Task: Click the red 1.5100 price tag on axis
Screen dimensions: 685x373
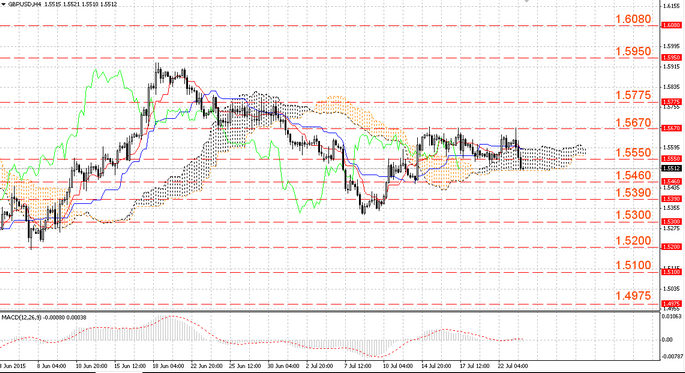Action: point(671,272)
